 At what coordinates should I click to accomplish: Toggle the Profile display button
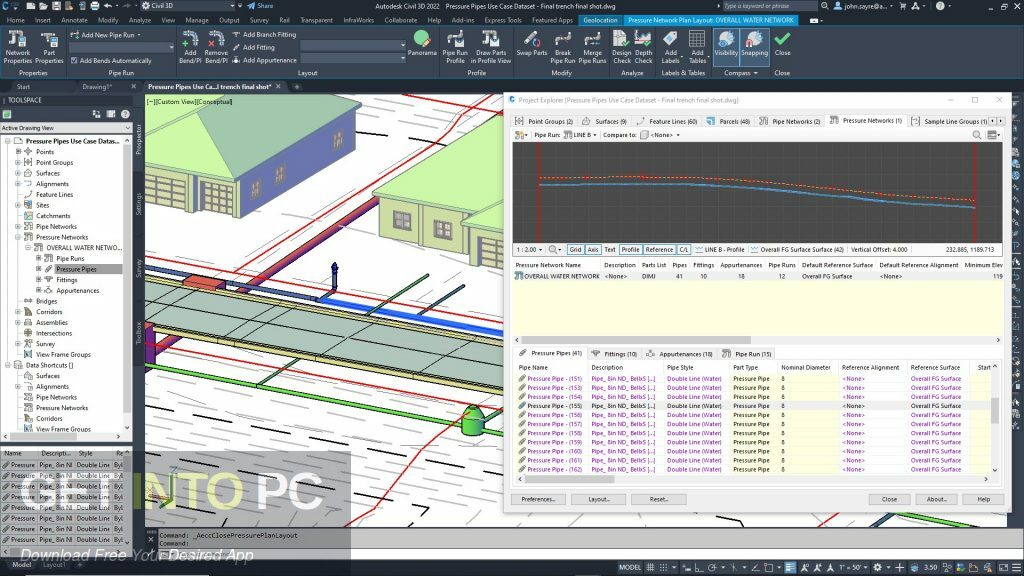pos(630,249)
